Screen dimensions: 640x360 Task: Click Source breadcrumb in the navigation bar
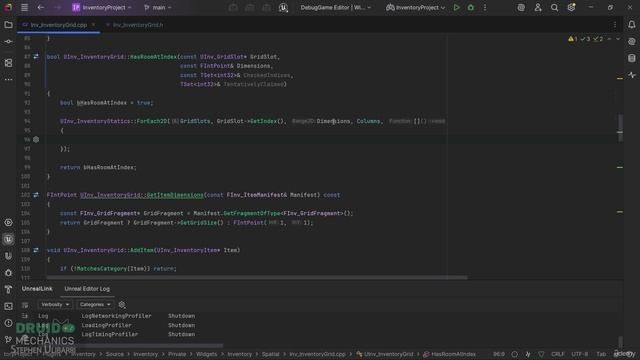(115, 354)
